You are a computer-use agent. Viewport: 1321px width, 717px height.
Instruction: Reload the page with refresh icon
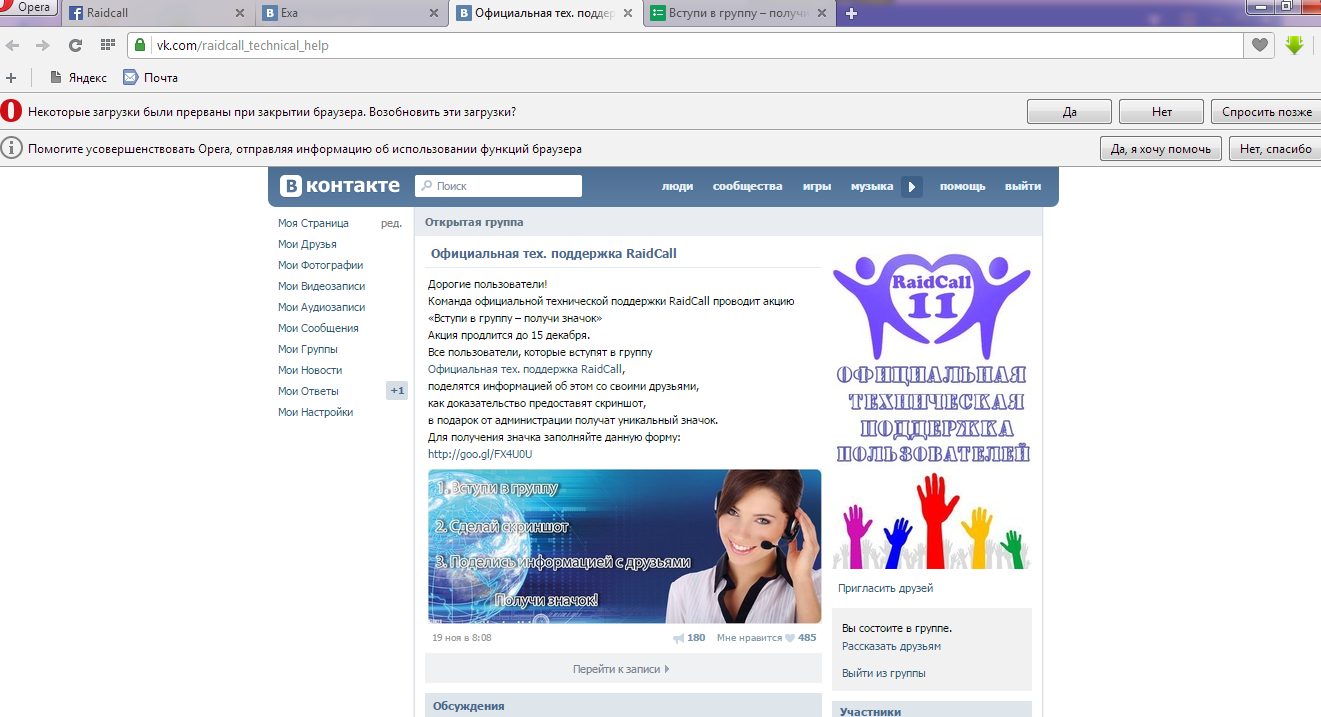click(x=75, y=45)
